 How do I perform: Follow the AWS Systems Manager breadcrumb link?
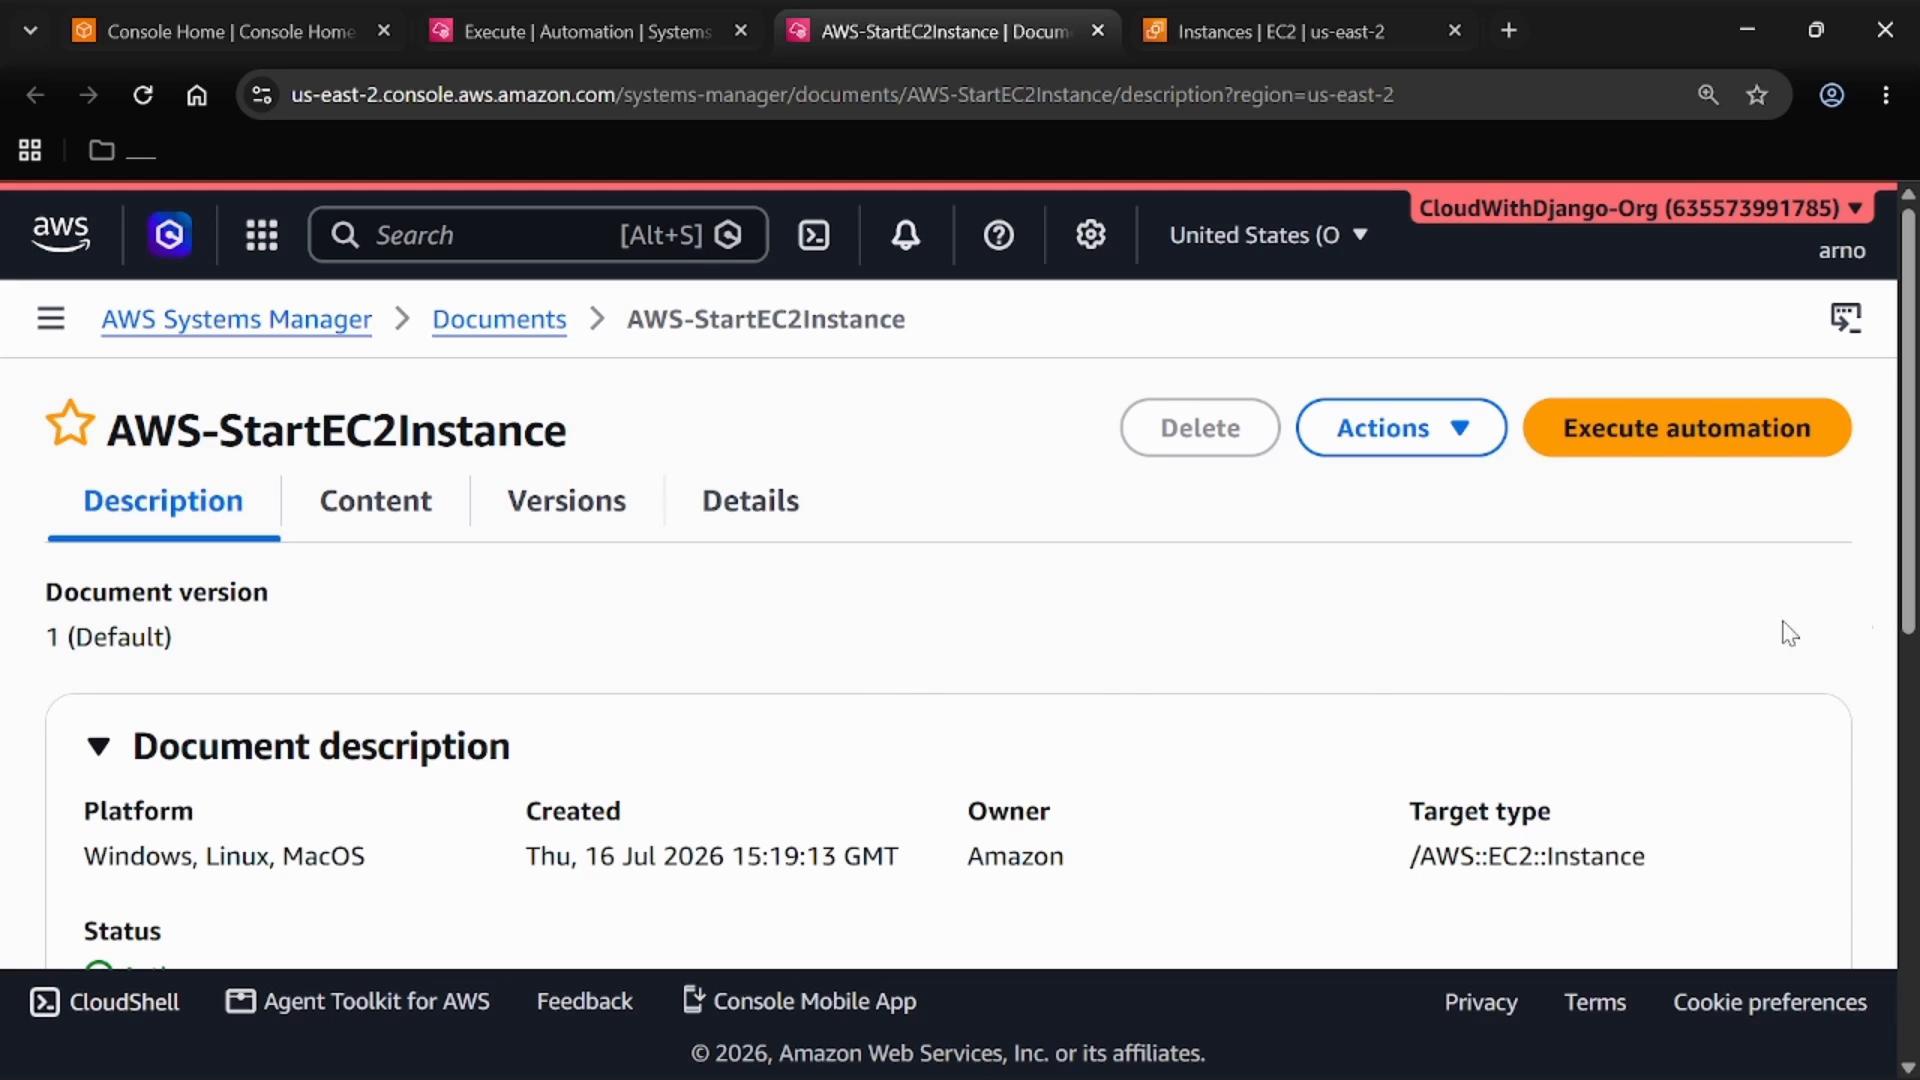[236, 319]
